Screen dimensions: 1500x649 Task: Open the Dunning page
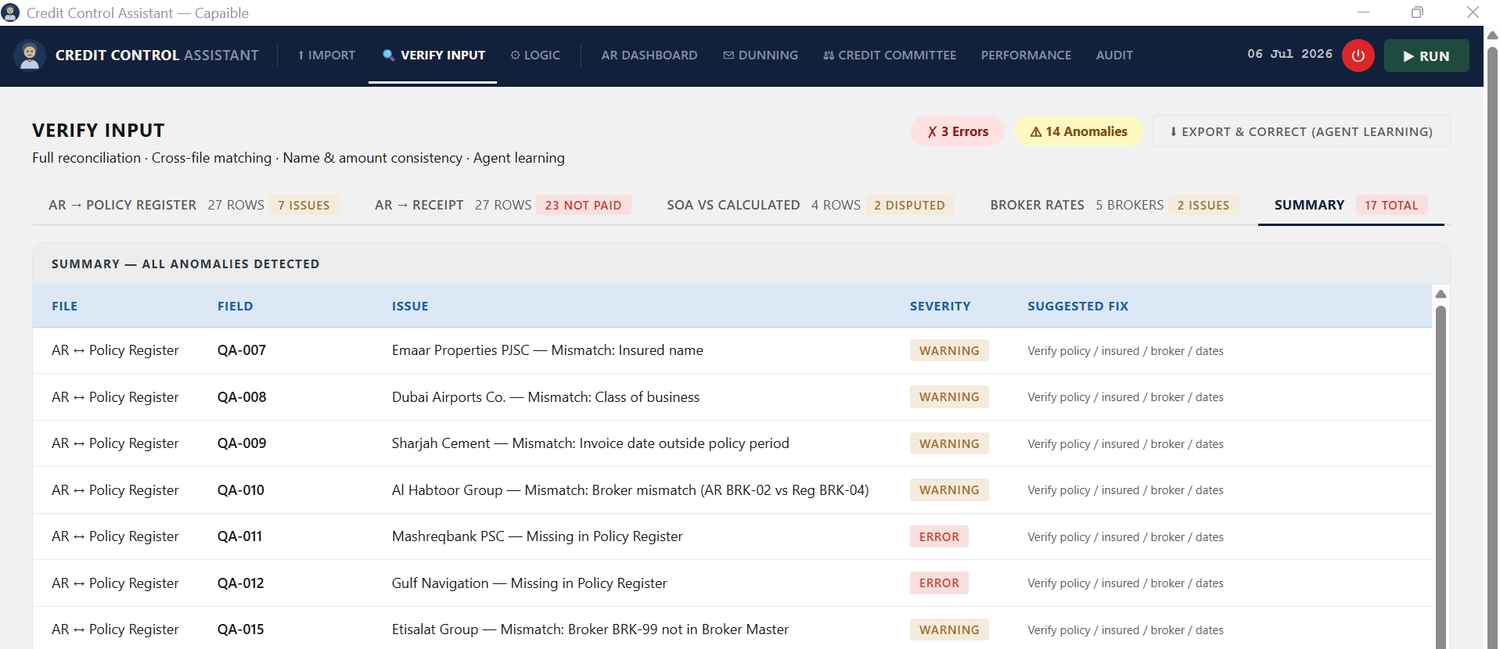tap(760, 55)
